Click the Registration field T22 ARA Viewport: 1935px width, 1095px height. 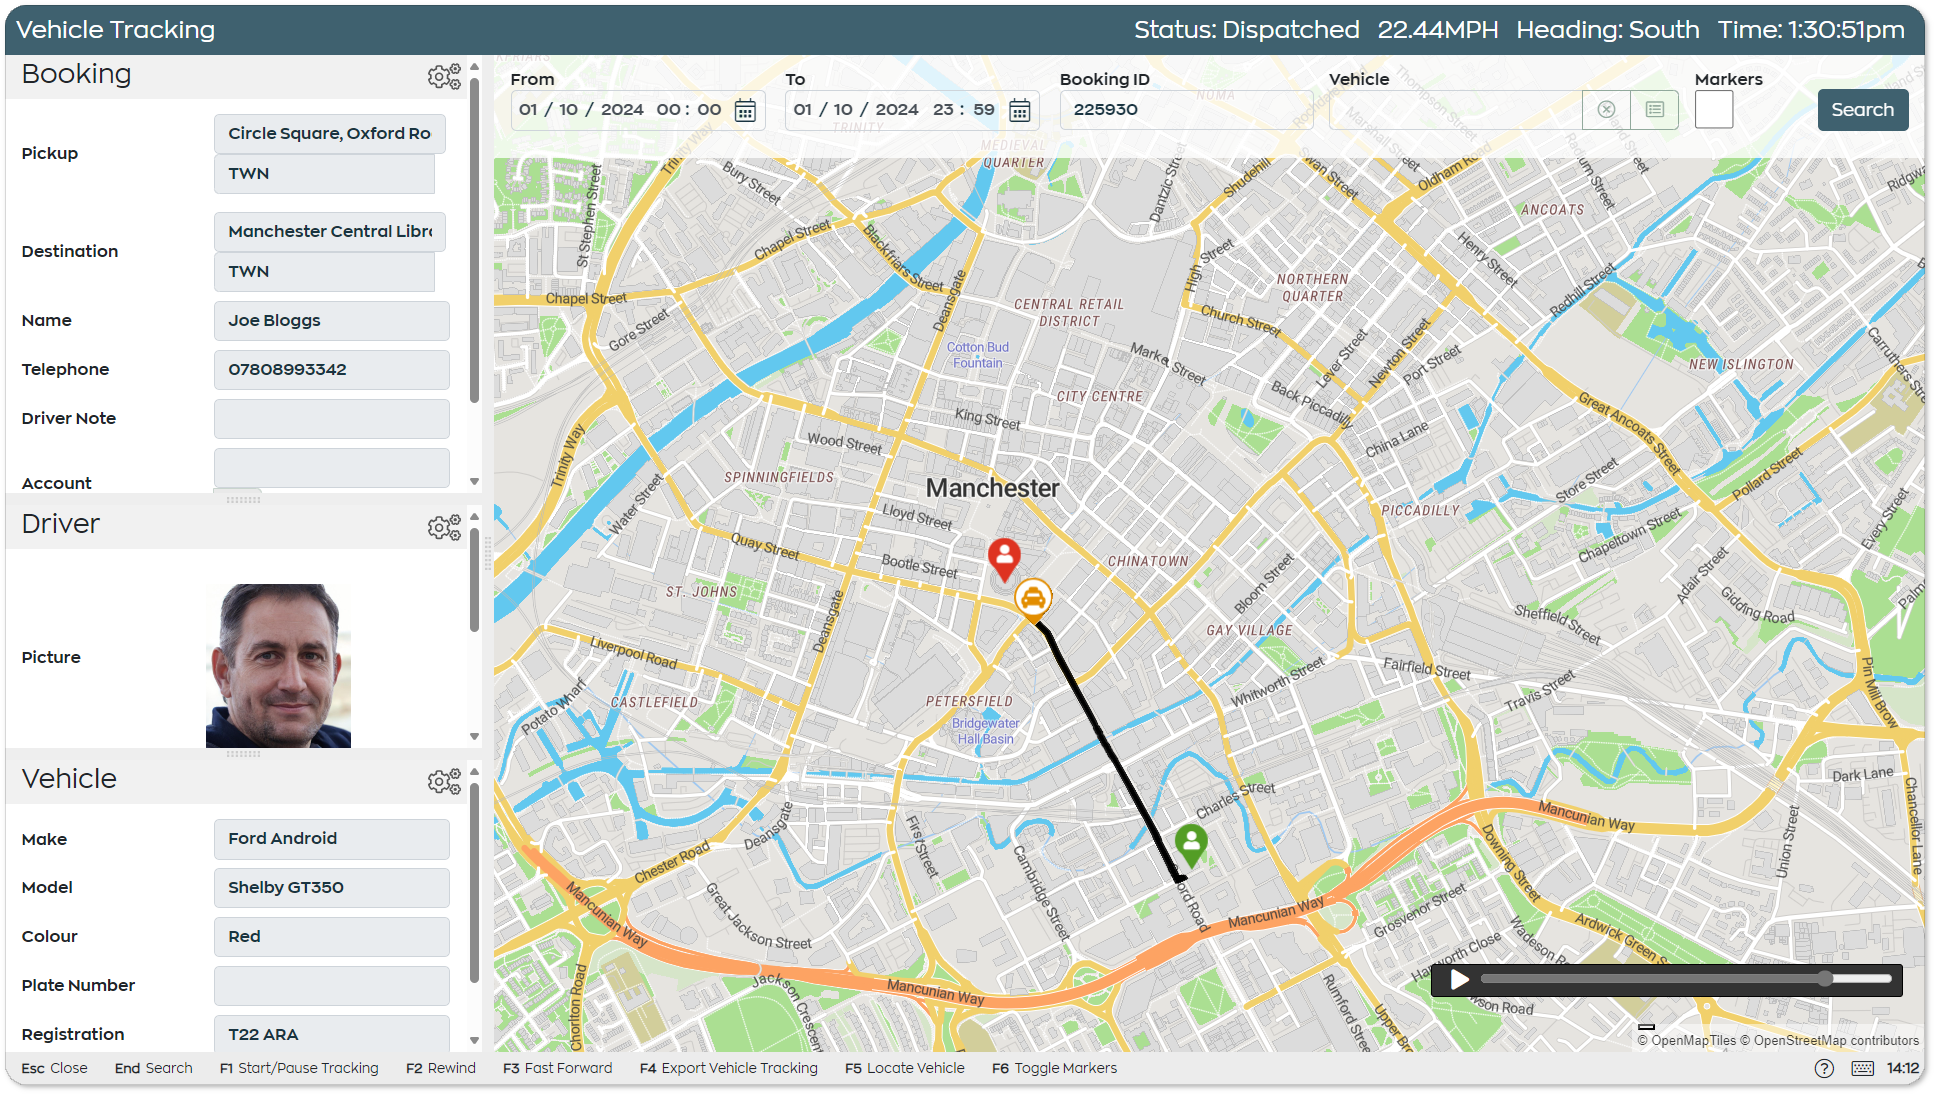[x=332, y=1034]
